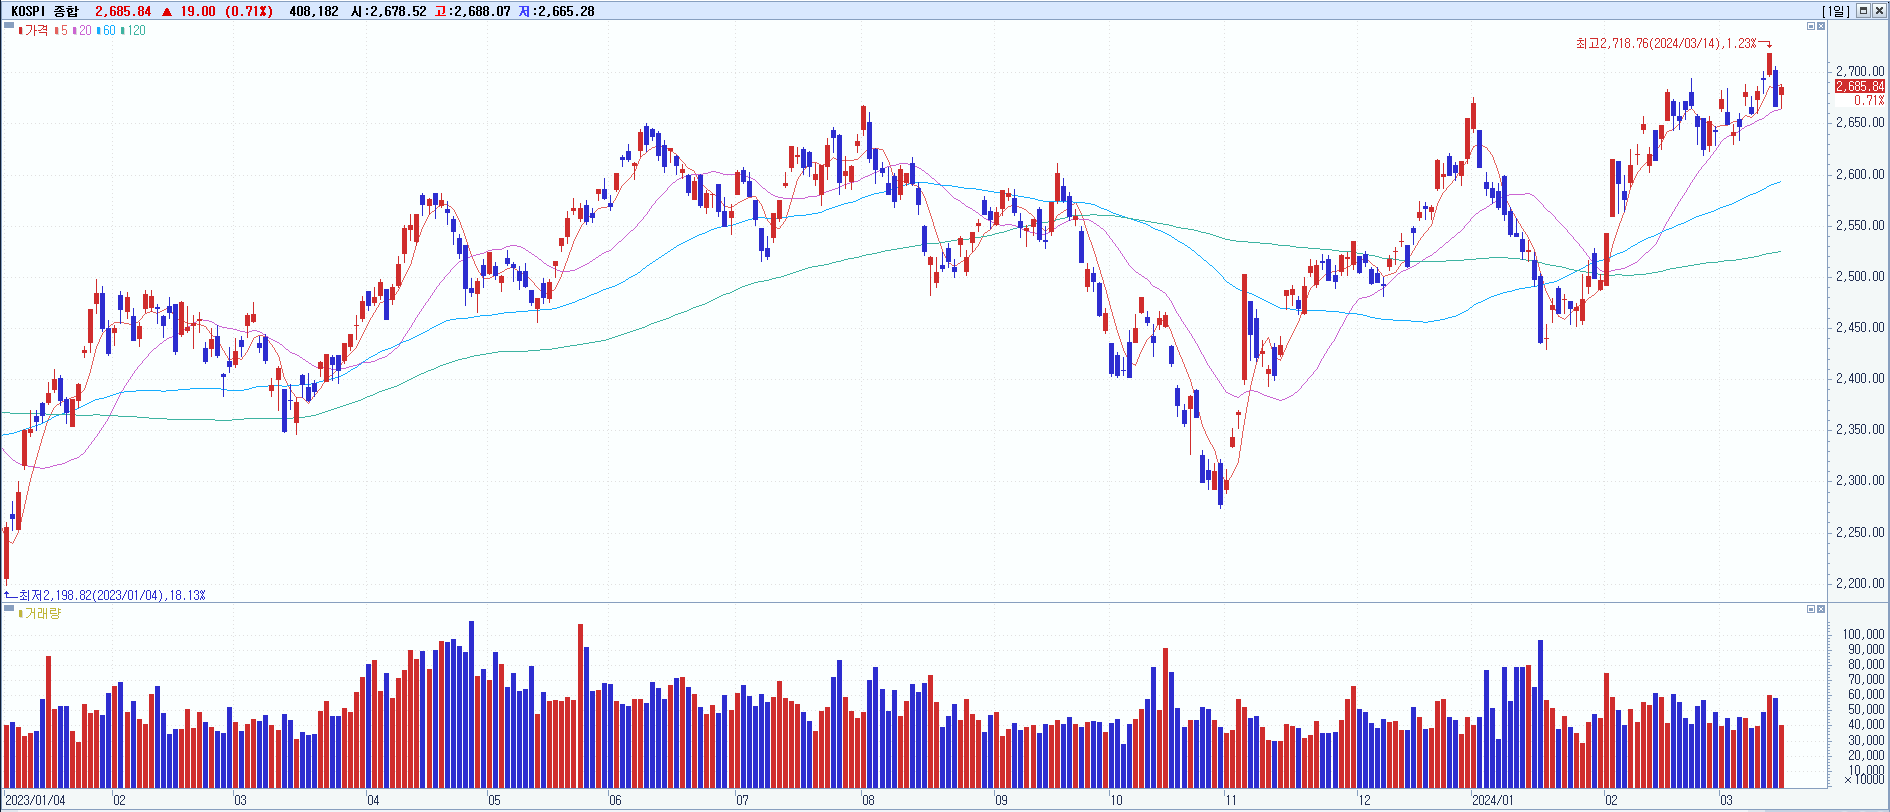Click the 07 month marker on time axis

coord(742,800)
